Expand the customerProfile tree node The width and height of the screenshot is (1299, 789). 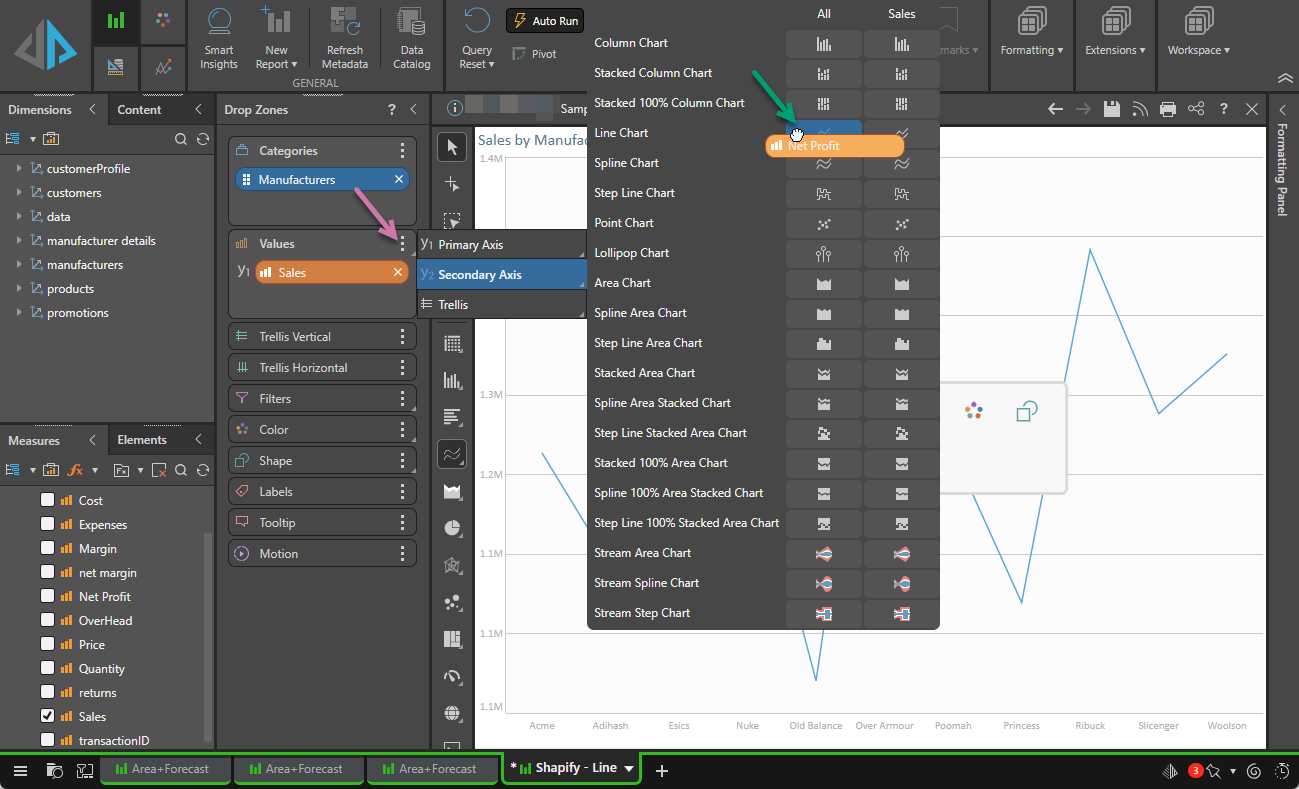(x=19, y=169)
